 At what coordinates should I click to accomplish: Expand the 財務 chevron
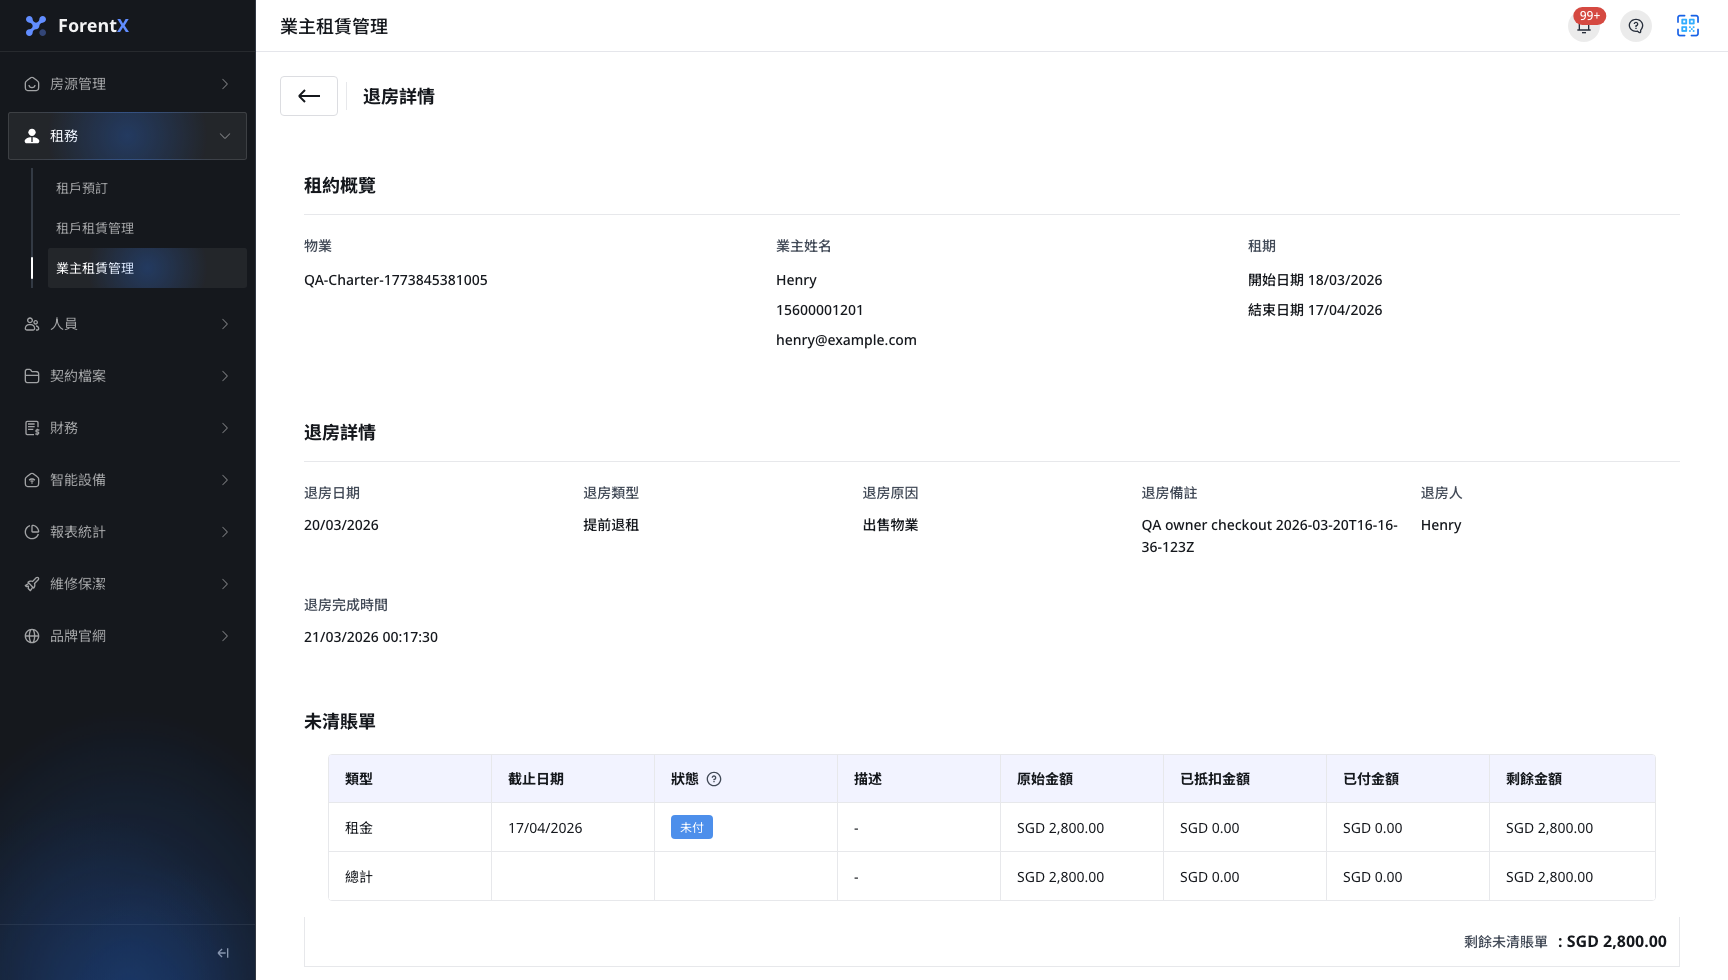[225, 428]
